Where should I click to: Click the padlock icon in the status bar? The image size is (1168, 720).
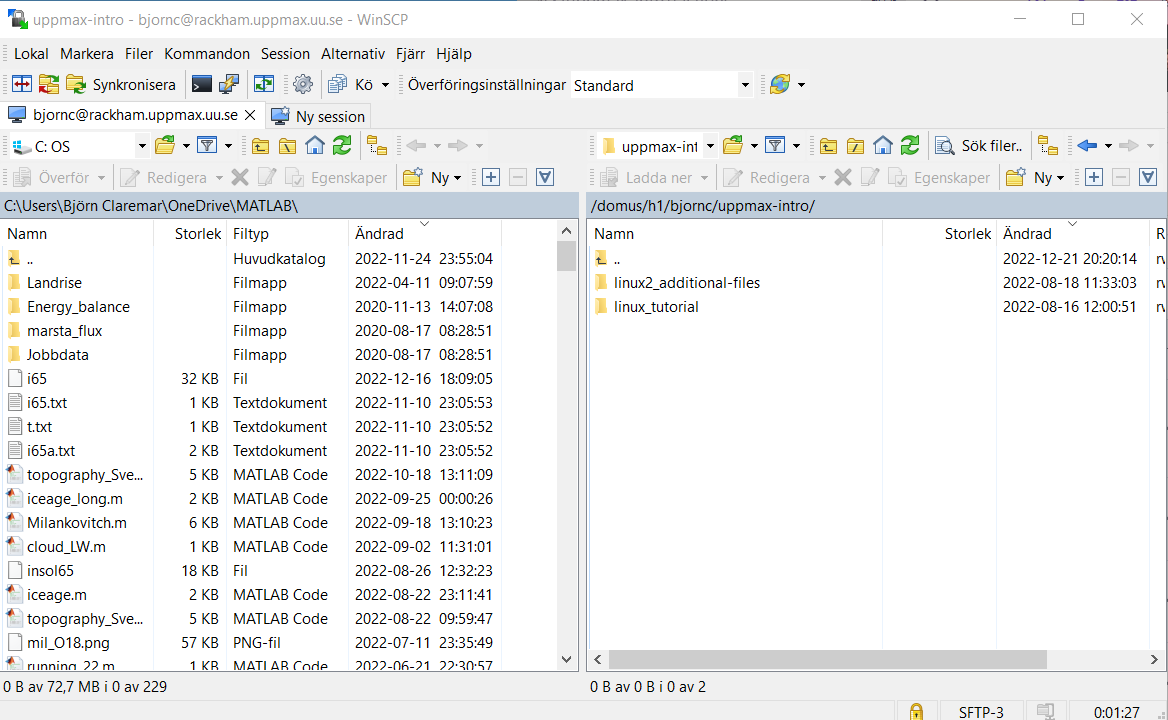[916, 711]
